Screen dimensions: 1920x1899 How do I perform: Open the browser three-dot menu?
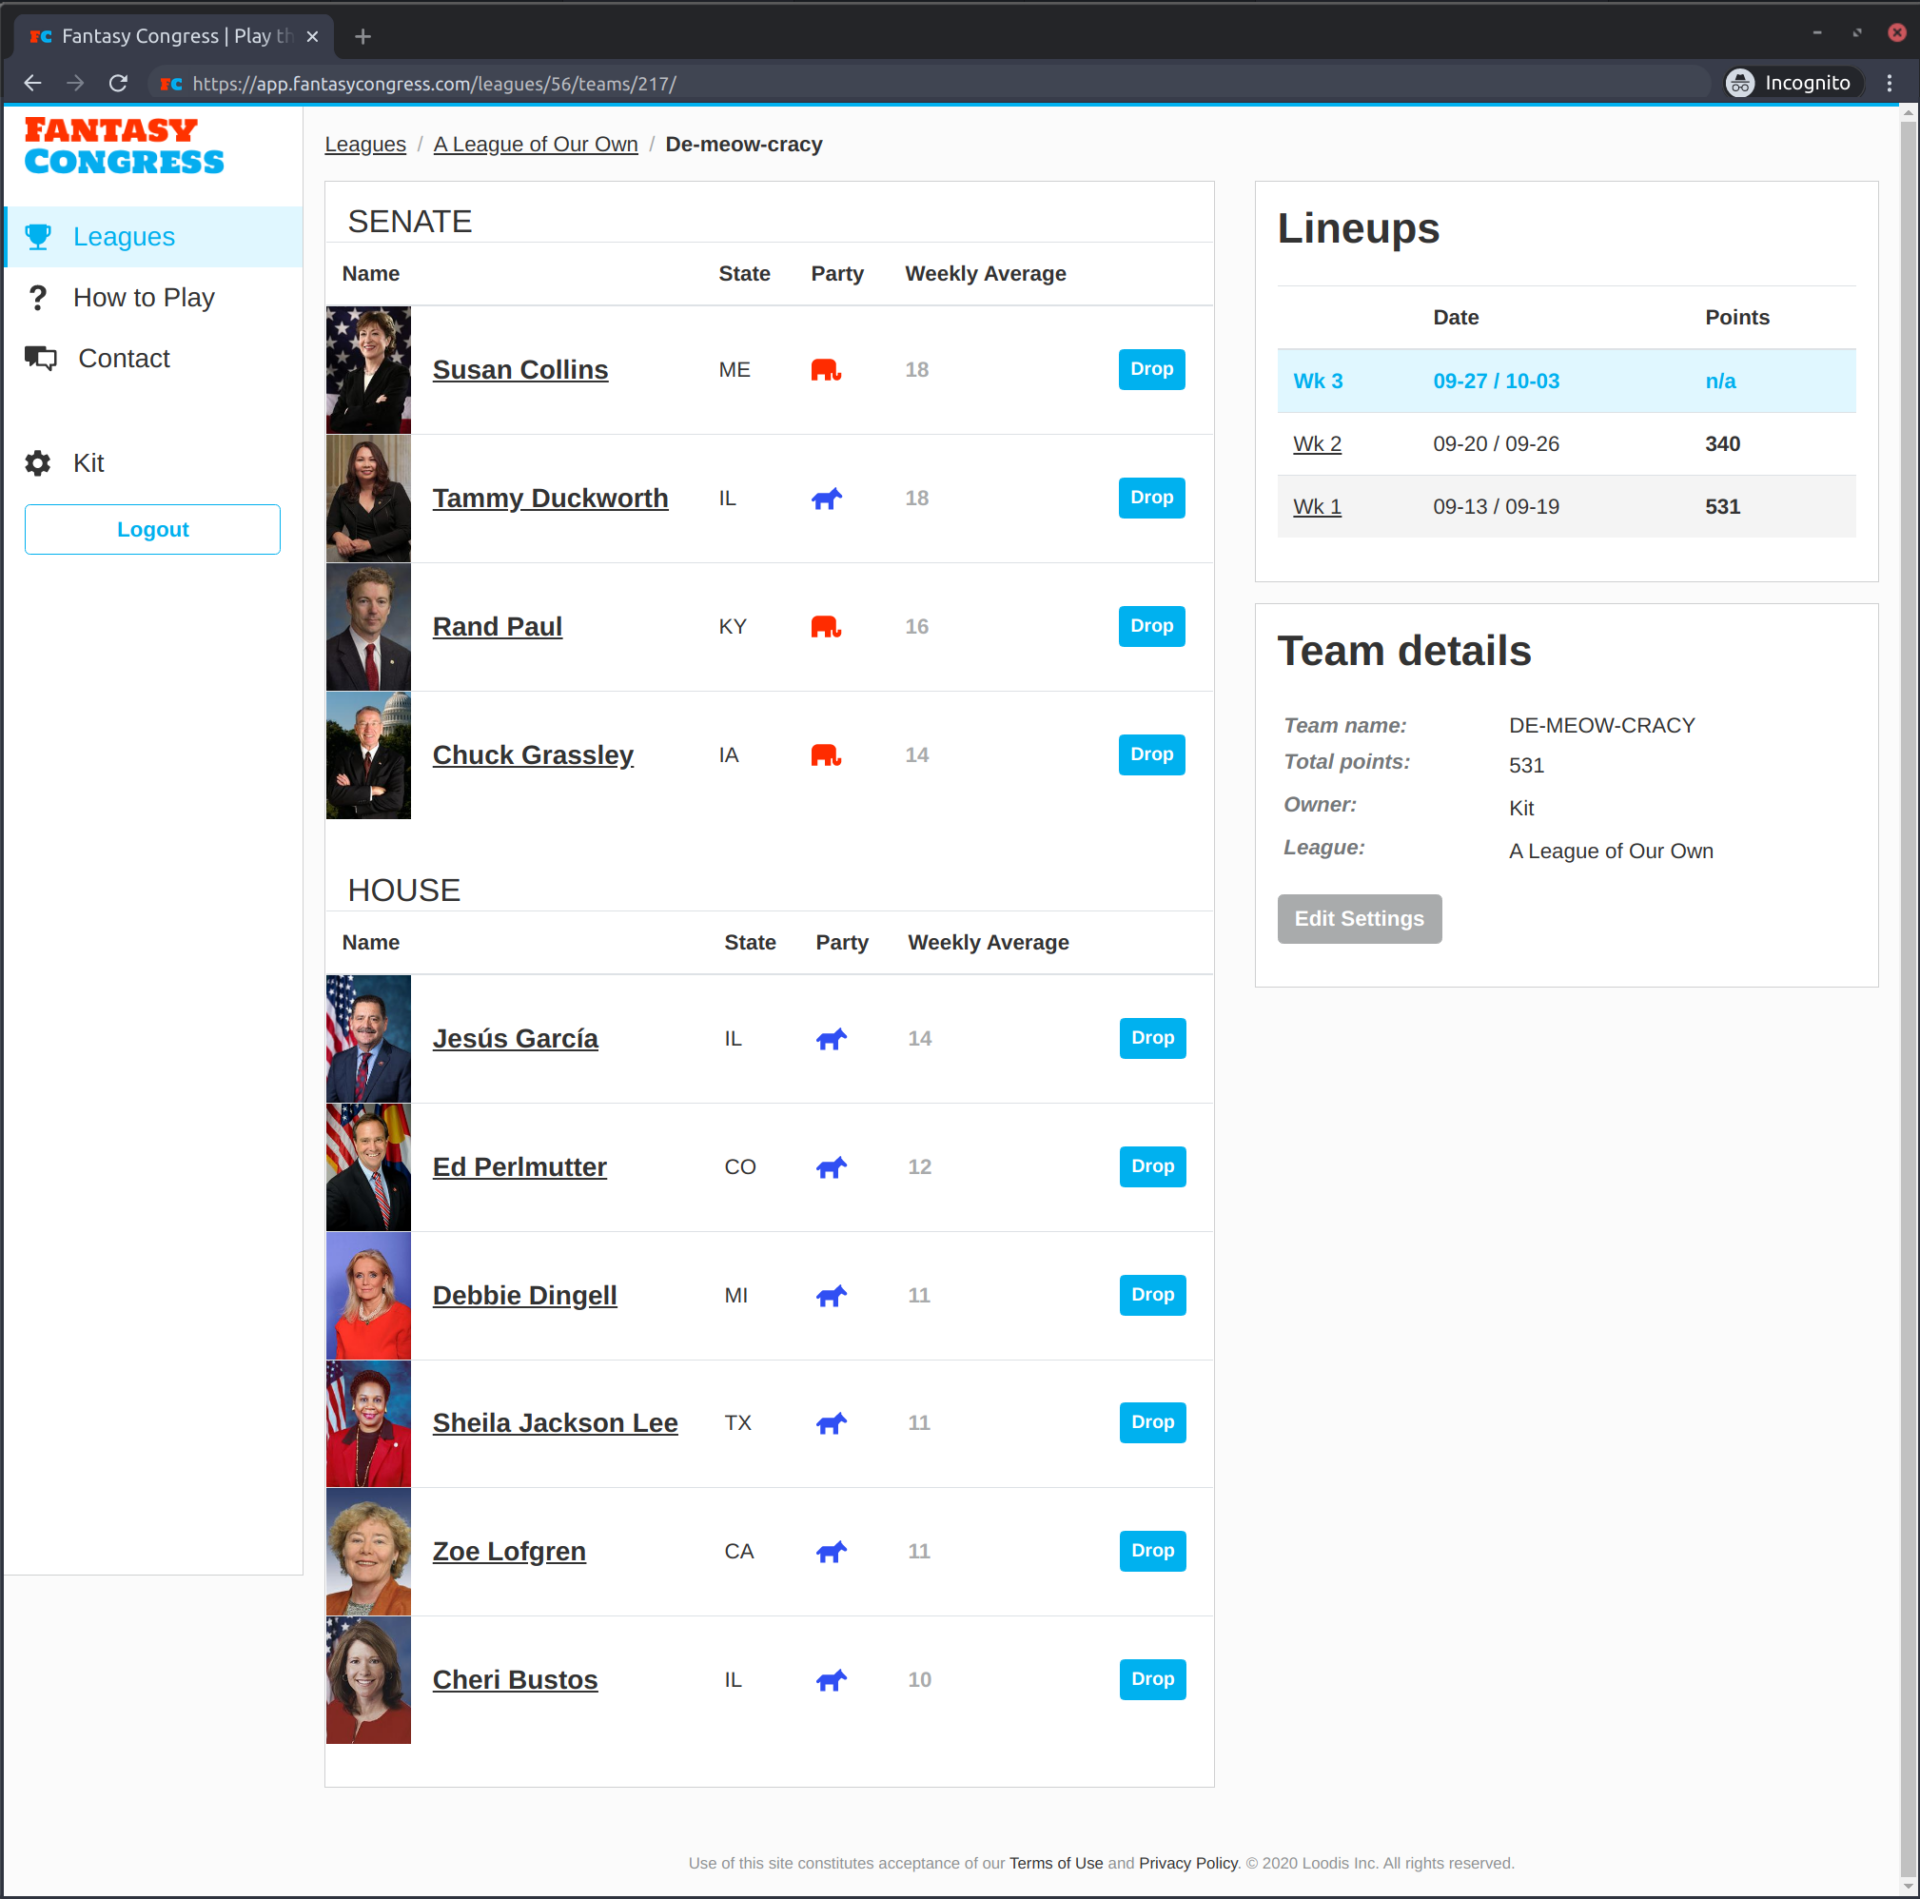click(1889, 83)
